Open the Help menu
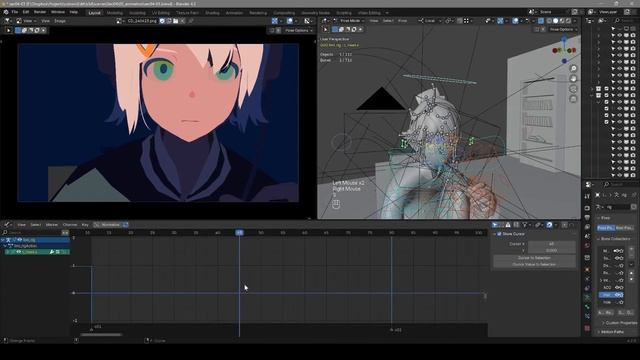 tap(73, 12)
